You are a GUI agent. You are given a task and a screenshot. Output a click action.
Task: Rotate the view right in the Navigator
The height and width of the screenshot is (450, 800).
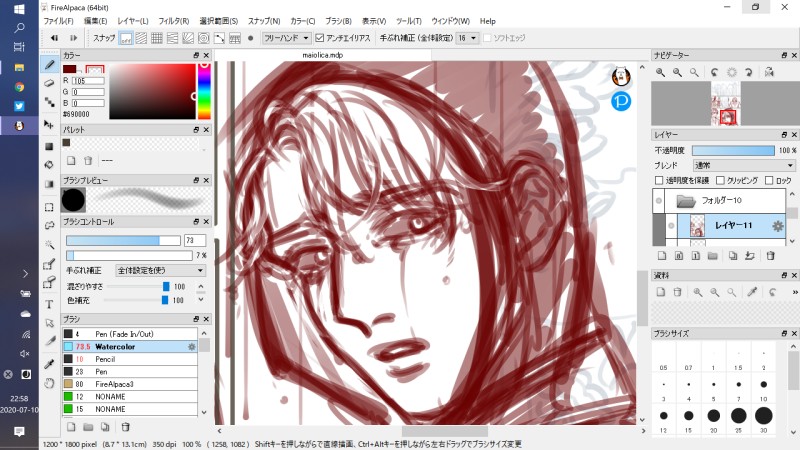pyautogui.click(x=748, y=72)
